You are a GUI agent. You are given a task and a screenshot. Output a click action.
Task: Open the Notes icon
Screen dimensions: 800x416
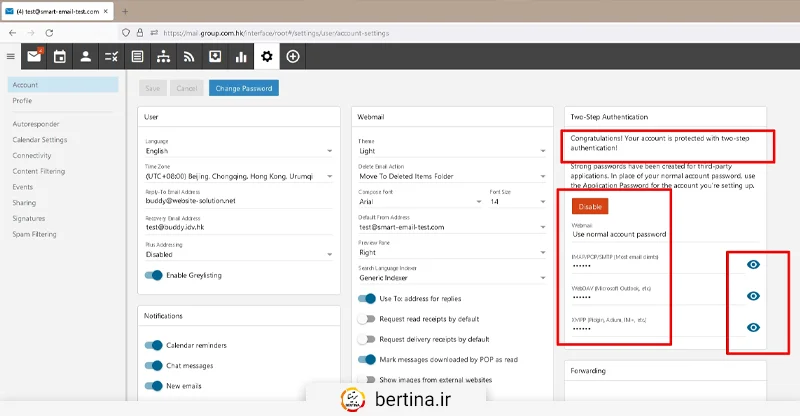[x=138, y=56]
